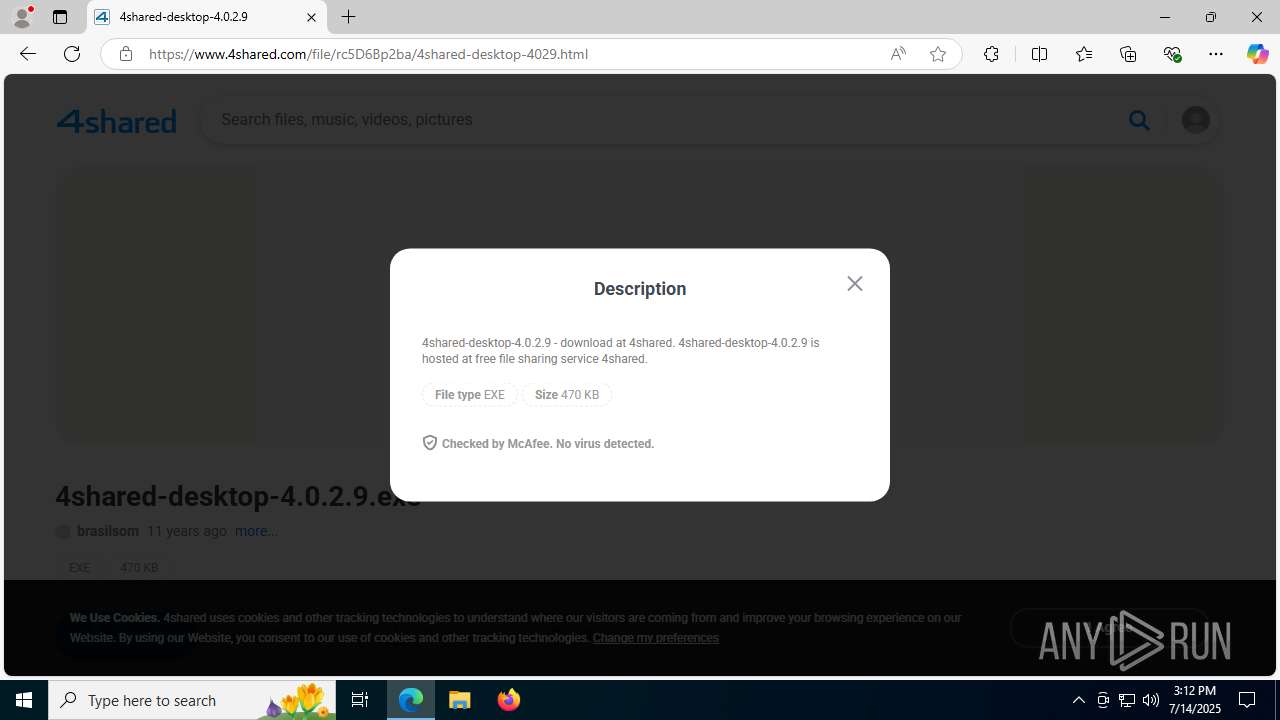Viewport: 1280px width, 720px height.
Task: Open Change my preferences link
Action: [655, 638]
